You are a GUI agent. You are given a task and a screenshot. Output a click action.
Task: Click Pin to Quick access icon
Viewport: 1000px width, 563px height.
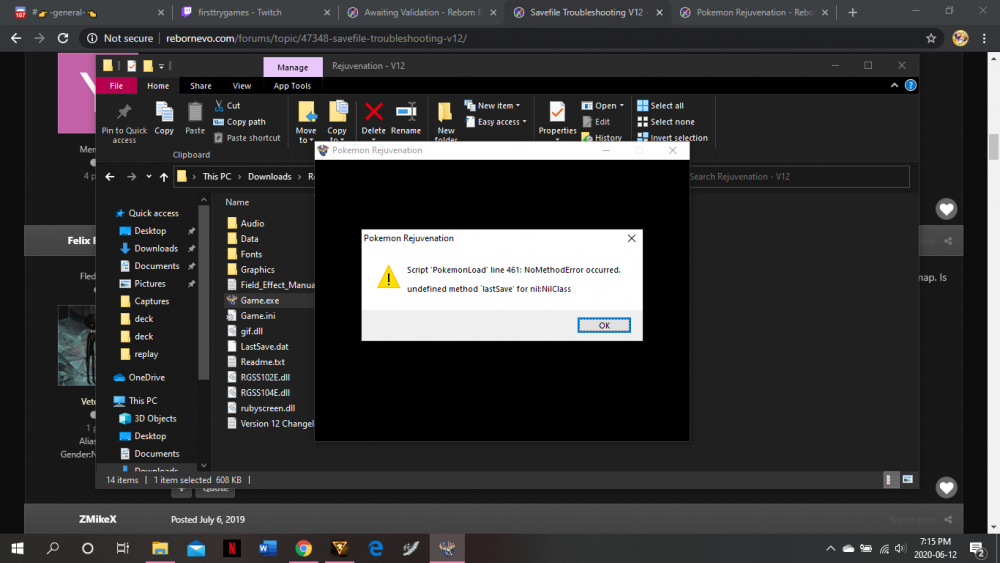124,112
